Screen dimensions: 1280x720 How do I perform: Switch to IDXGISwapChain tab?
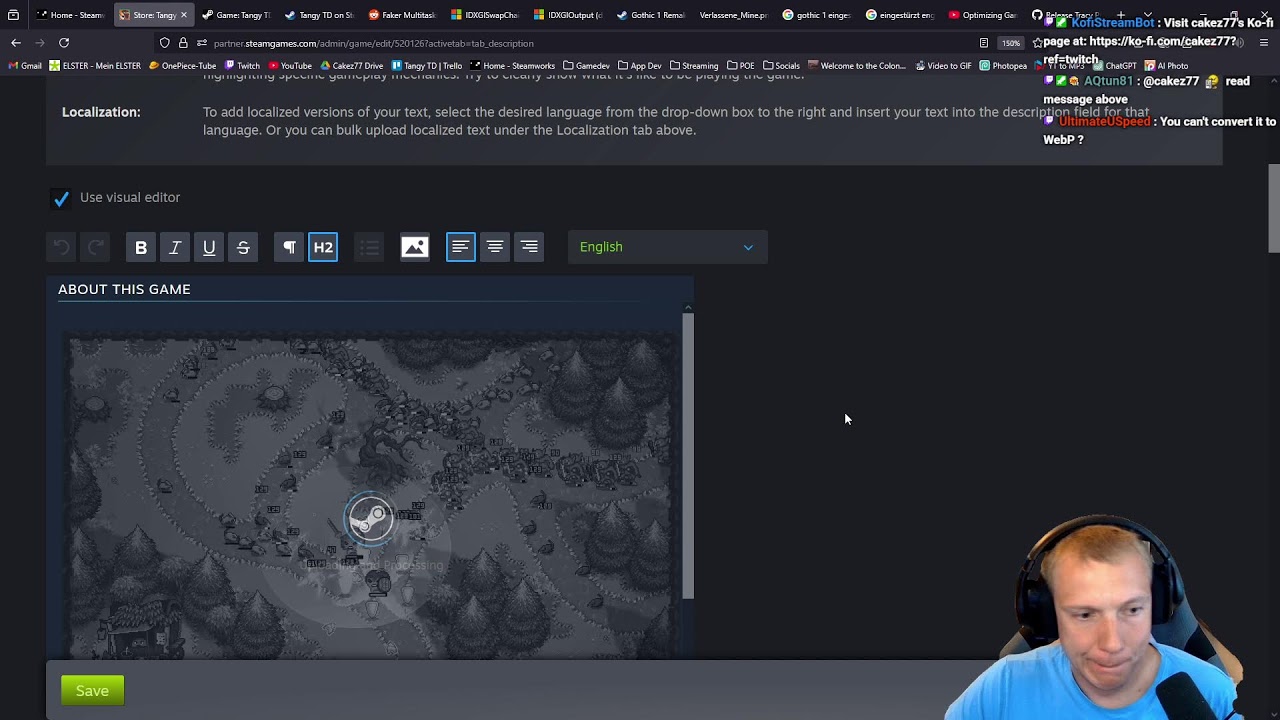tap(485, 15)
